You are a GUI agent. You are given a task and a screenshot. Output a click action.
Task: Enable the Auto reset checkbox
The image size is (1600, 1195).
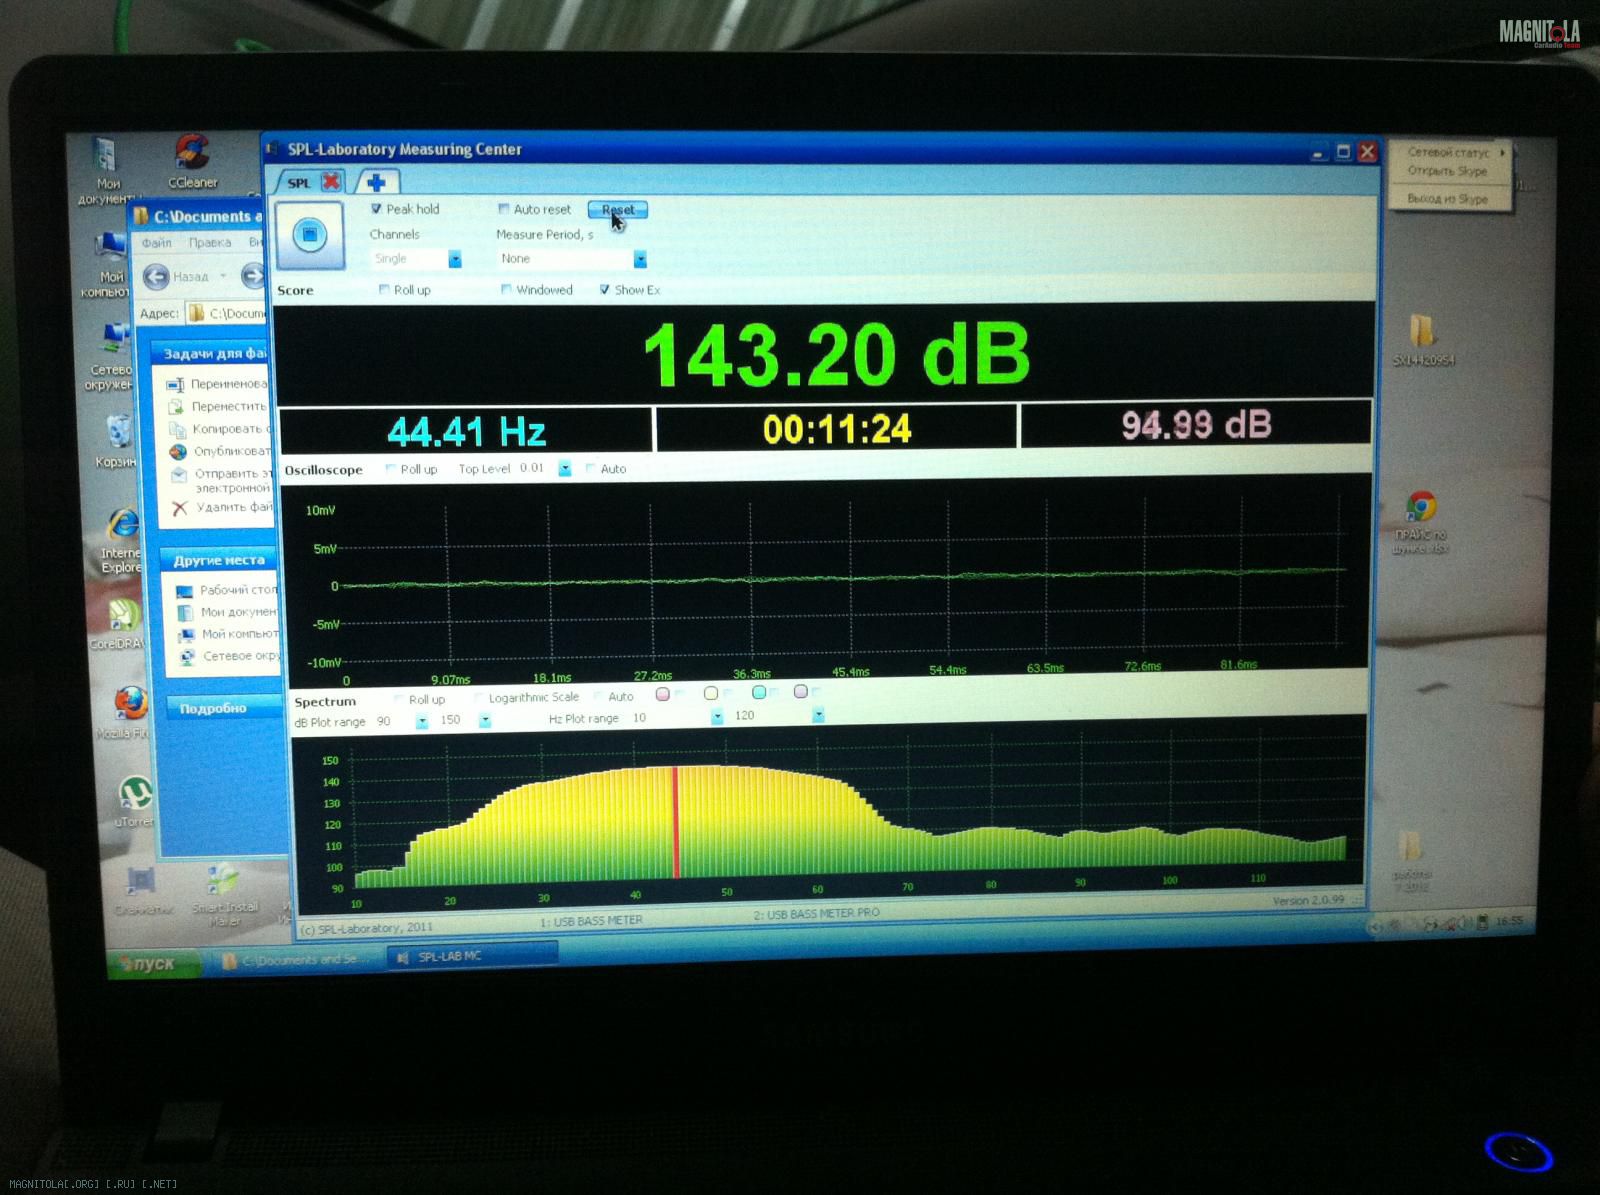pos(504,209)
